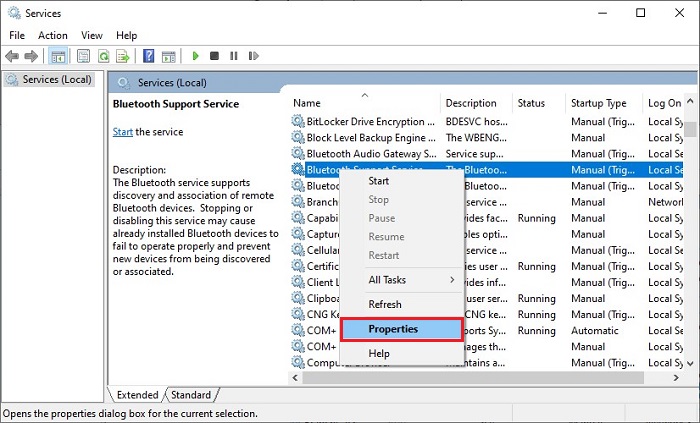Image resolution: width=700 pixels, height=423 pixels.
Task: Click the Network log on cell
Action: [x=665, y=202]
